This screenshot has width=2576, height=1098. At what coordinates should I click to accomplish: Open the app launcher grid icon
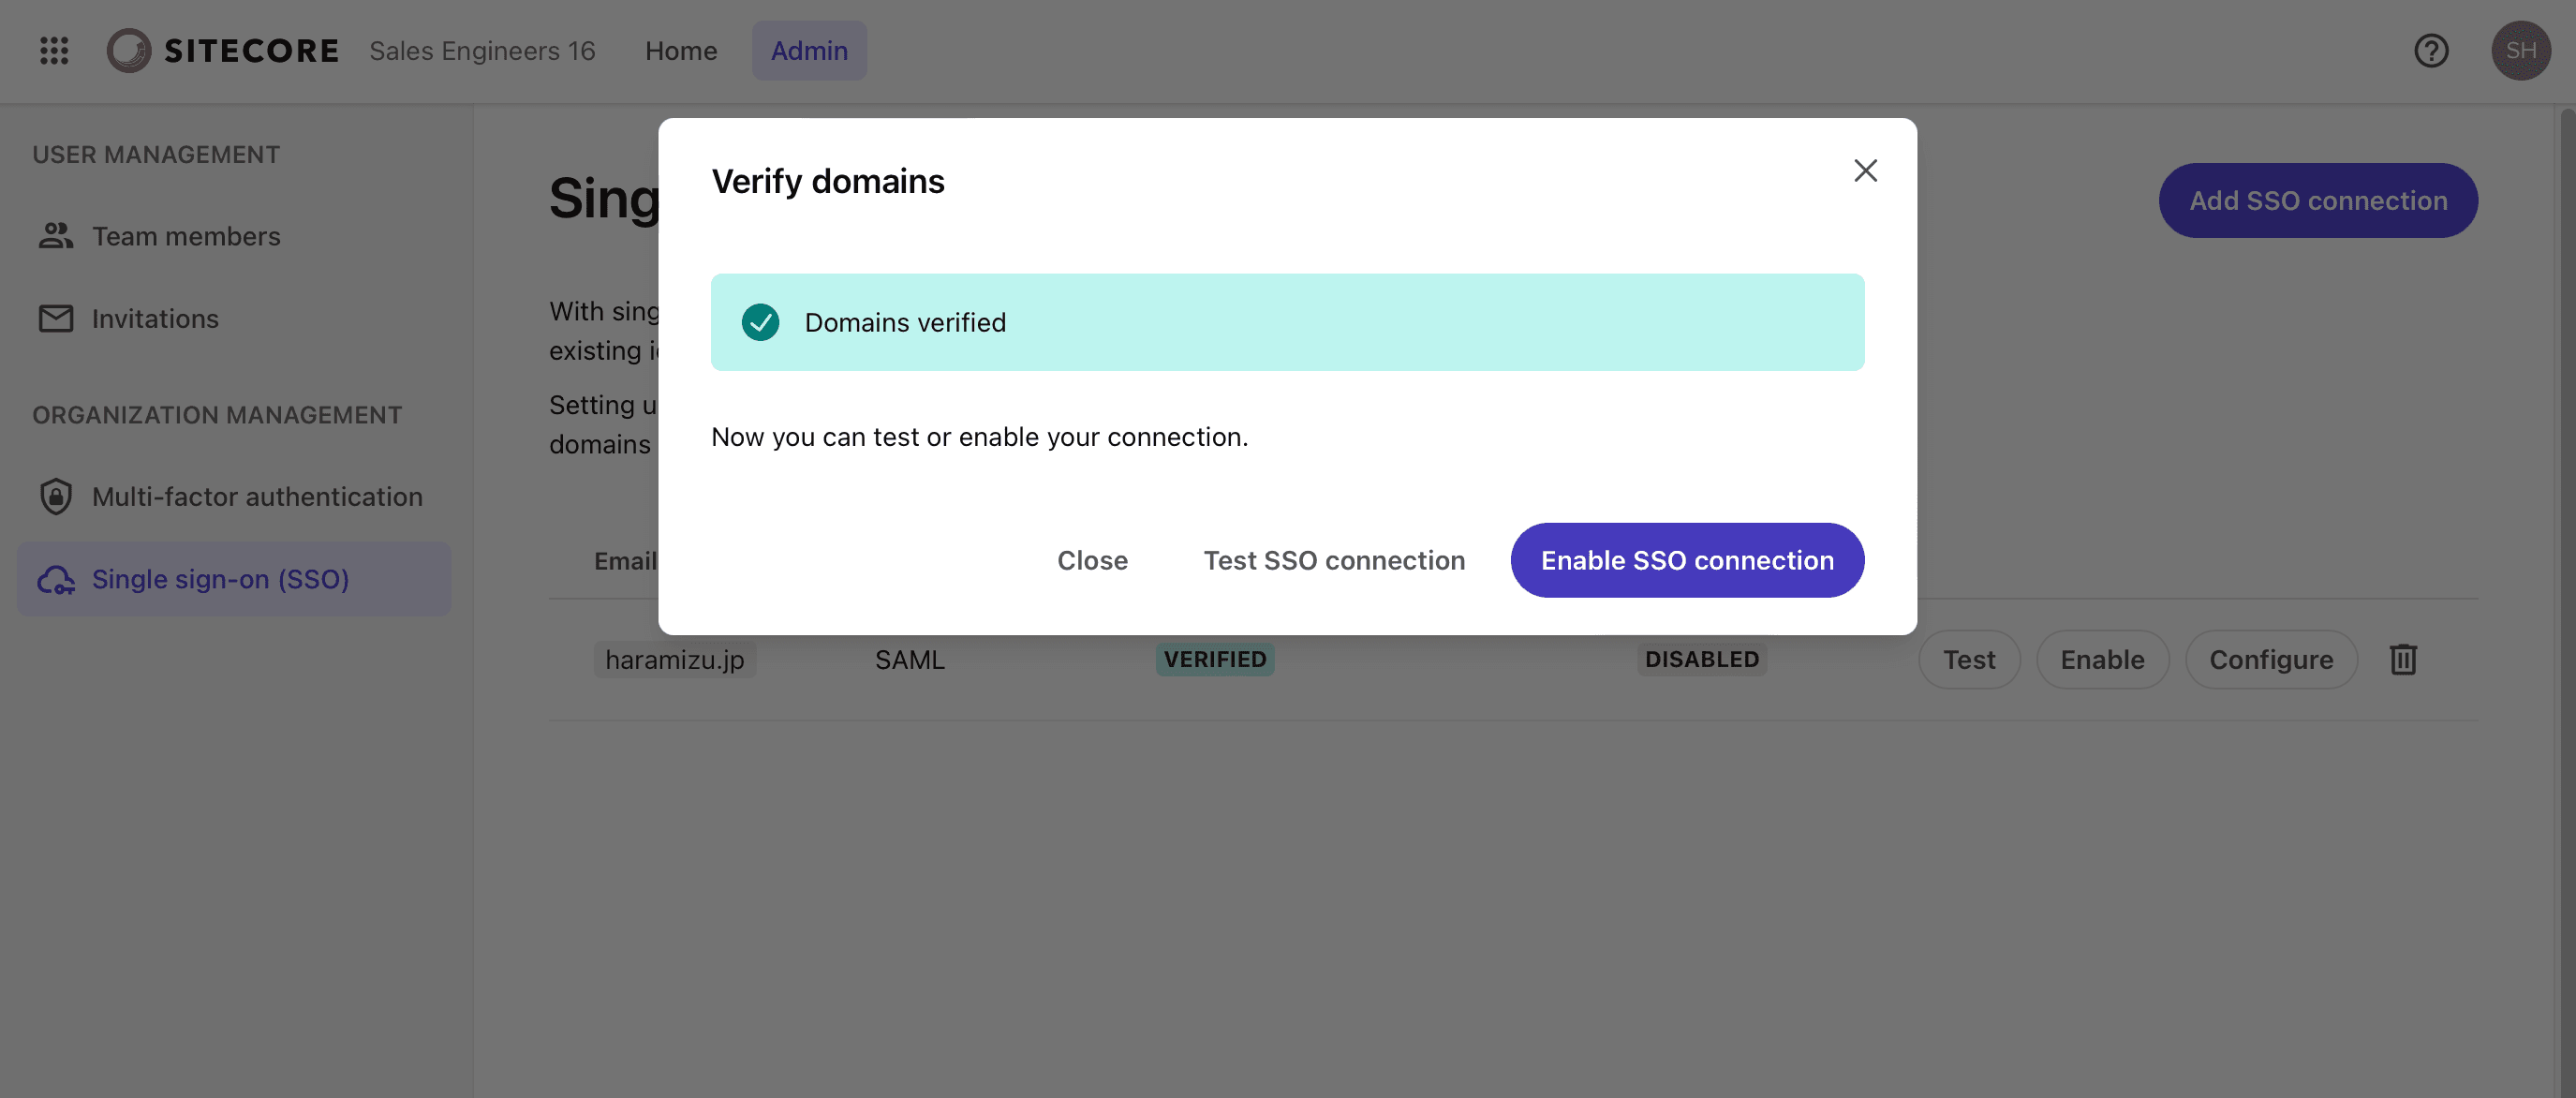pos(54,50)
